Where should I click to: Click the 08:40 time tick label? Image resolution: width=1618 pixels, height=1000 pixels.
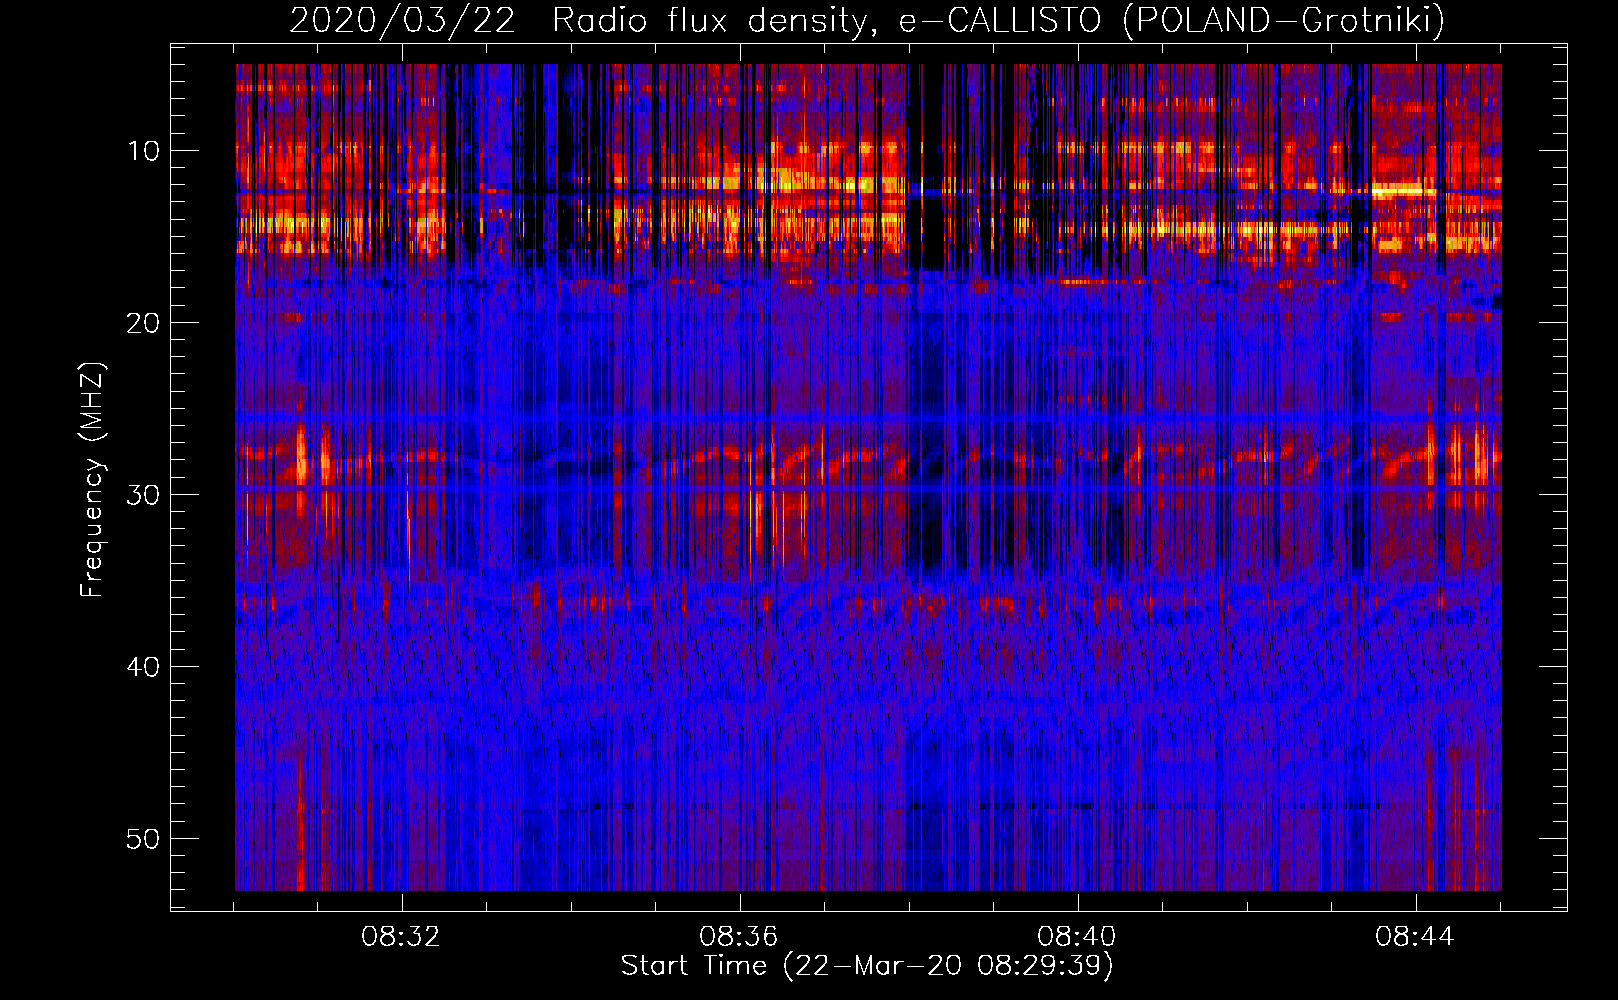pyautogui.click(x=1077, y=937)
